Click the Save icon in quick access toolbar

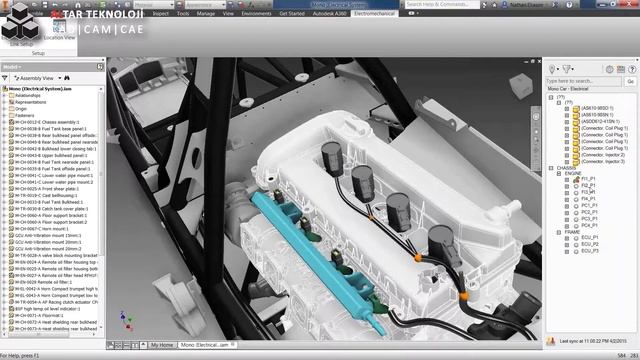[x=44, y=4]
